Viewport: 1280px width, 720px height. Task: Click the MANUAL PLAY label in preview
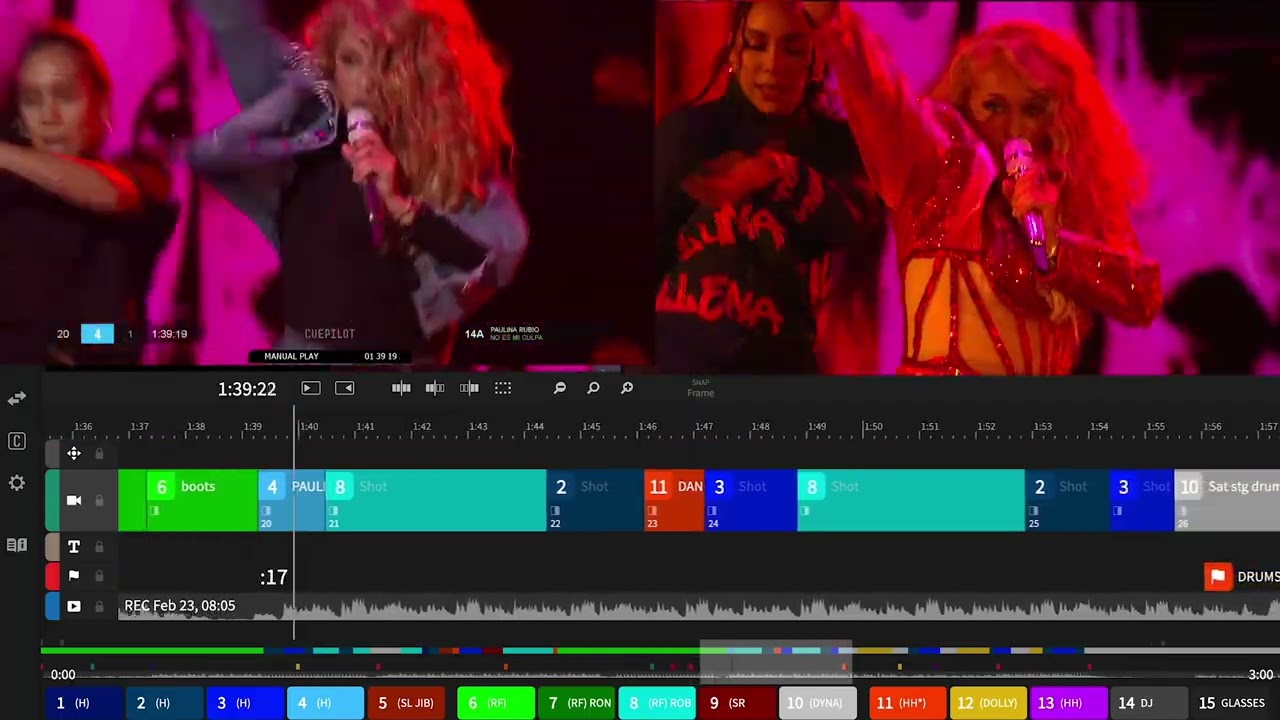pos(291,356)
